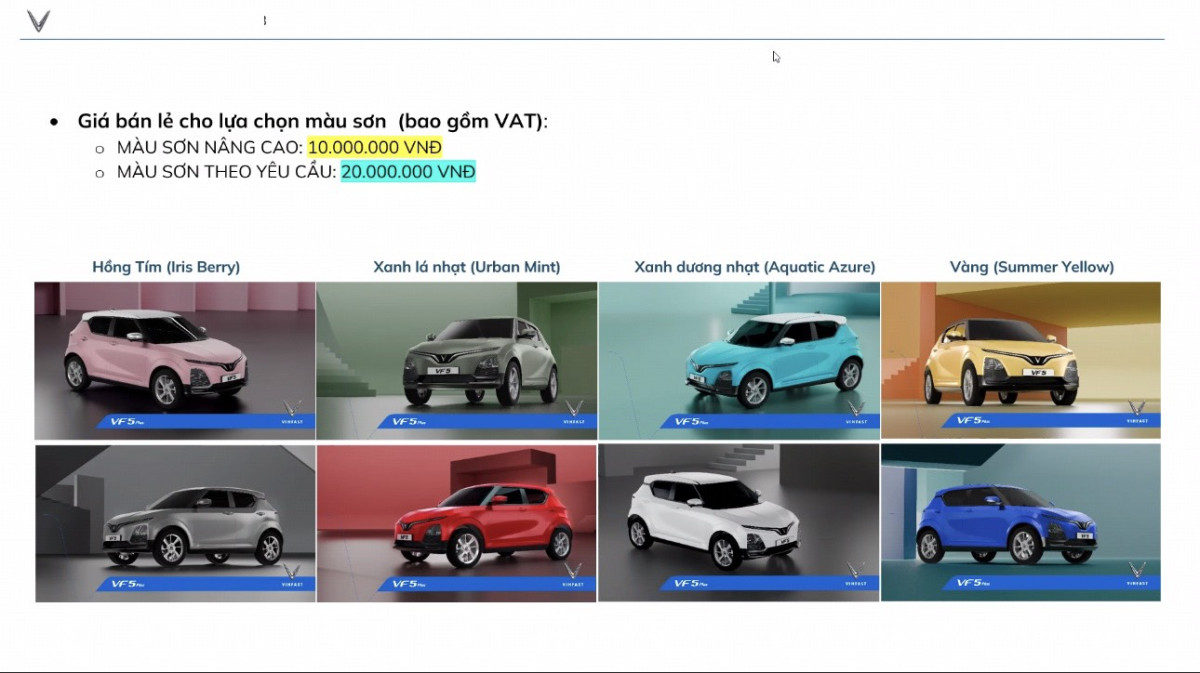Image resolution: width=1200 pixels, height=673 pixels.
Task: Click the highlighted price 20.000.000 VNĐ
Action: (408, 172)
